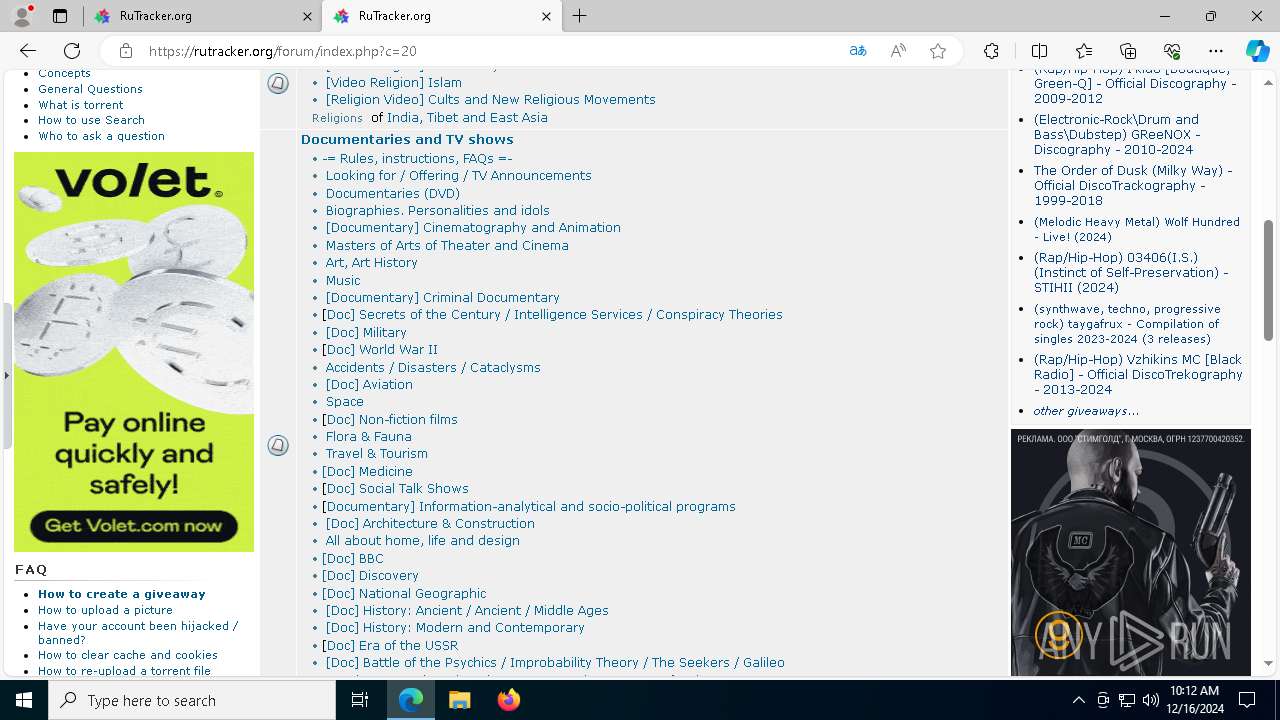The image size is (1280, 720).
Task: Open File Explorer from the taskbar
Action: (459, 700)
